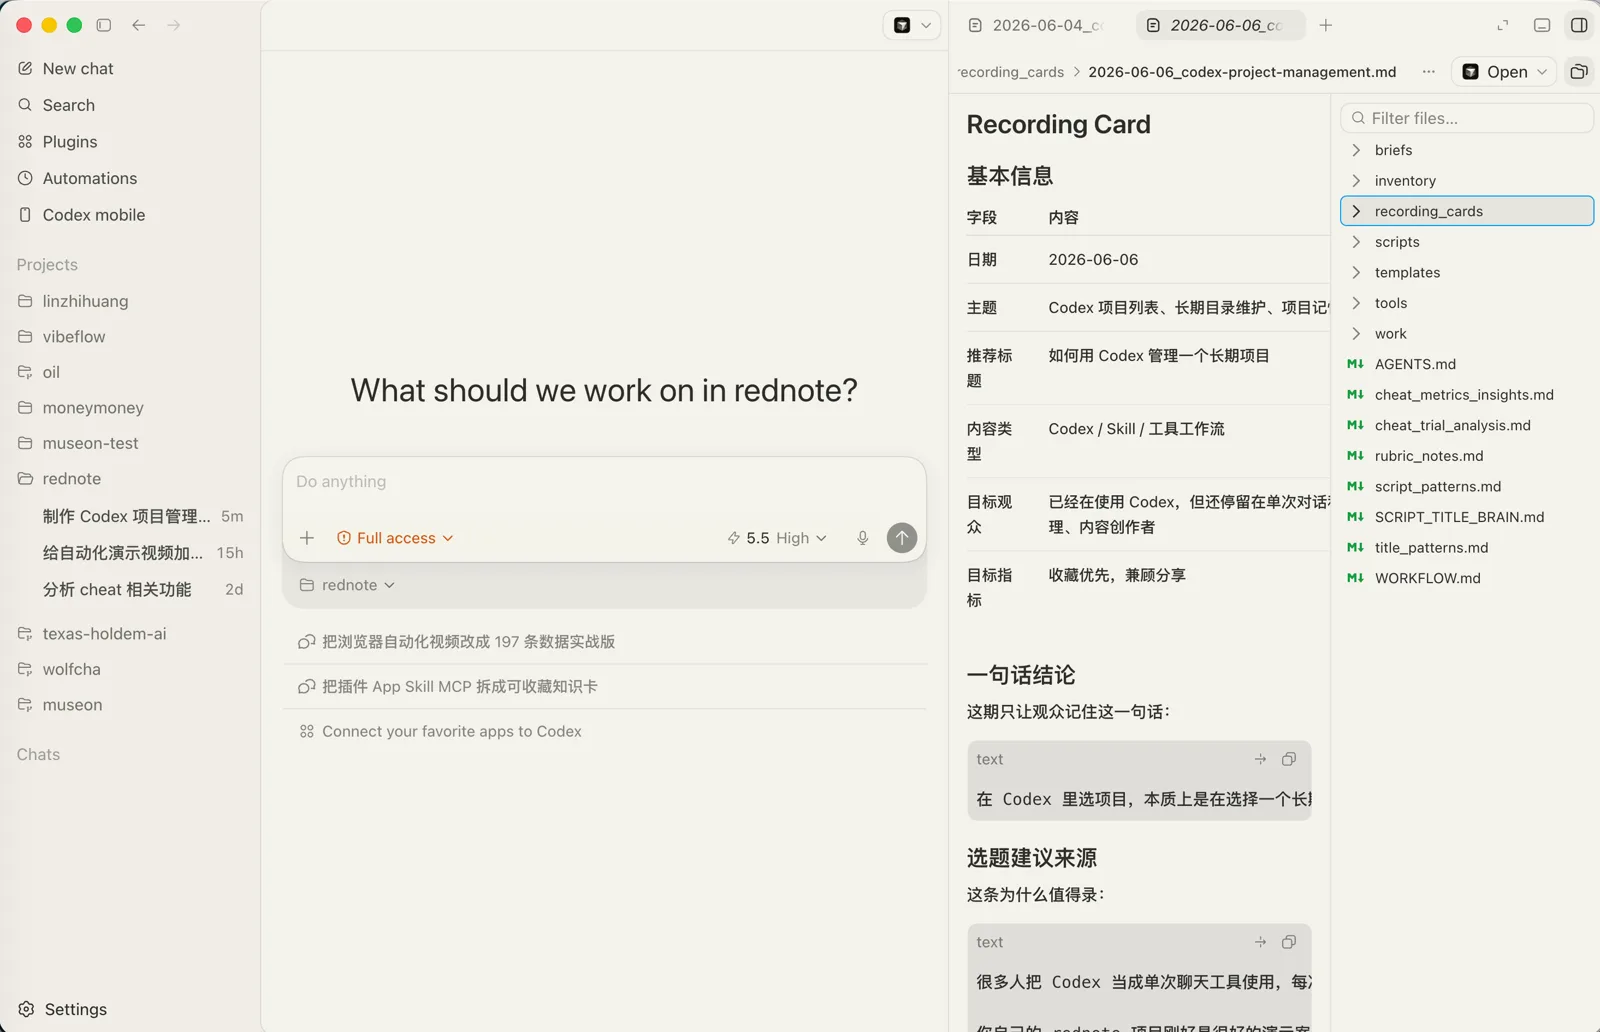Screen dimensions: 1600x1032
Task: Click the expand panel arrows icon
Action: click(1502, 25)
